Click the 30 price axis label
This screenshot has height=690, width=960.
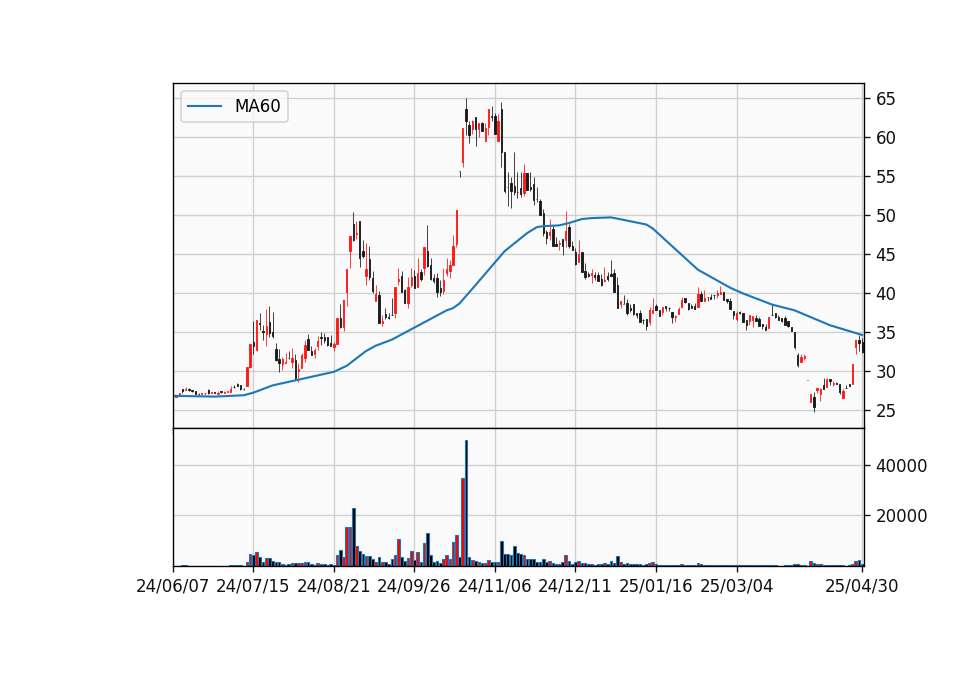coord(885,372)
